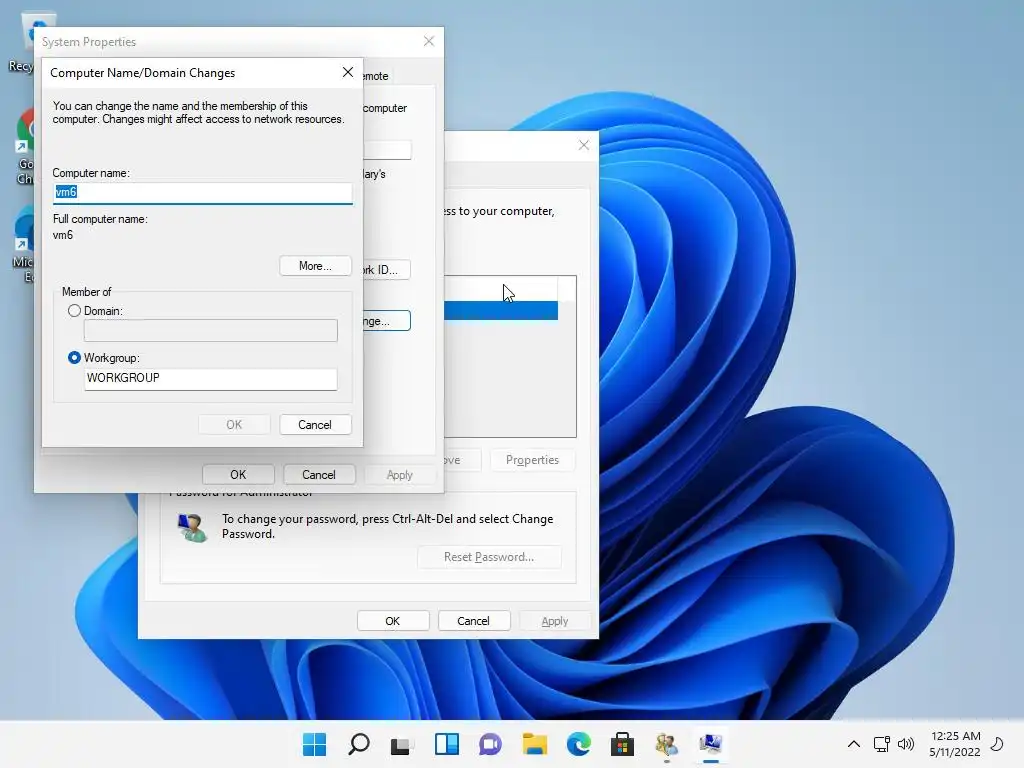
Task: Click the Reset Password... button
Action: pos(489,557)
